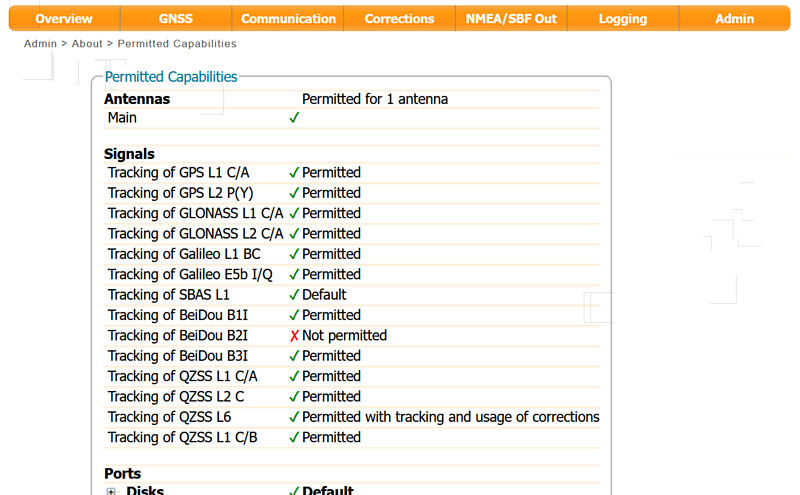Viewport: 800px width, 495px height.
Task: Click checkmark for GLONASS L2 C/A
Action: [294, 234]
